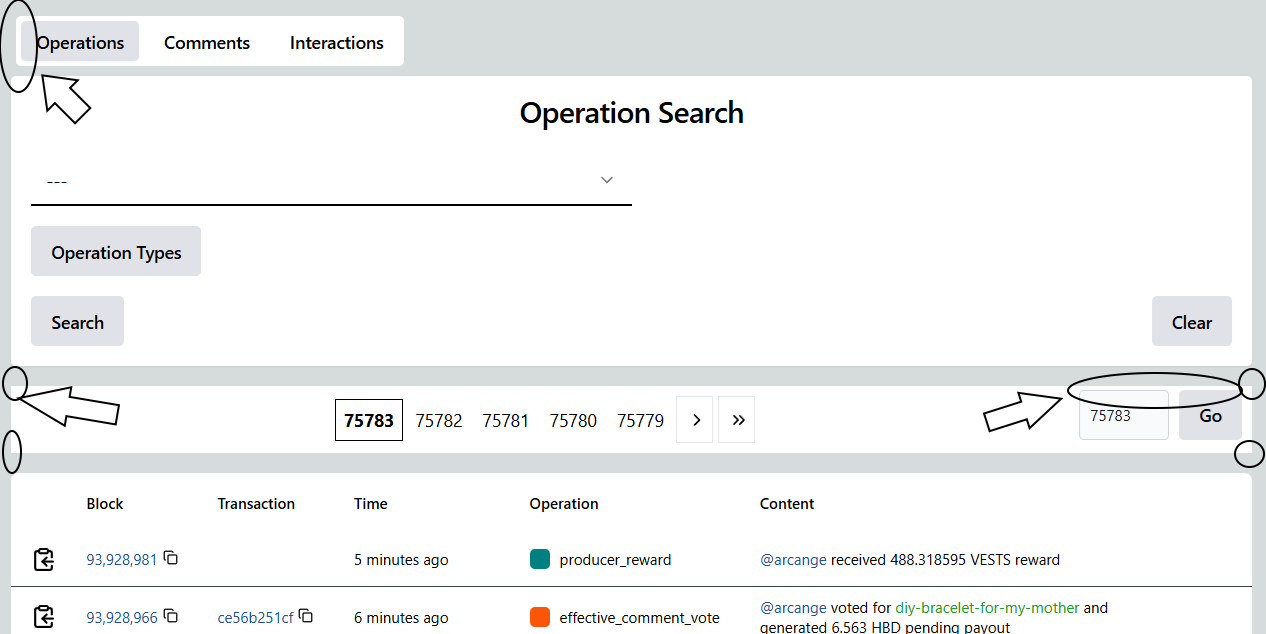The image size is (1266, 634).
Task: Click the Clear button
Action: pos(1191,322)
